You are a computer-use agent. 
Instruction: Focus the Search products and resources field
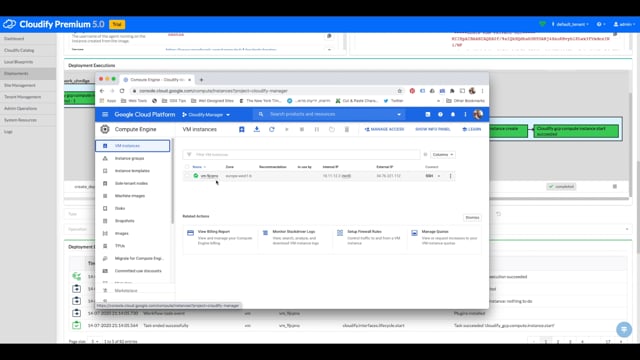click(x=330, y=114)
